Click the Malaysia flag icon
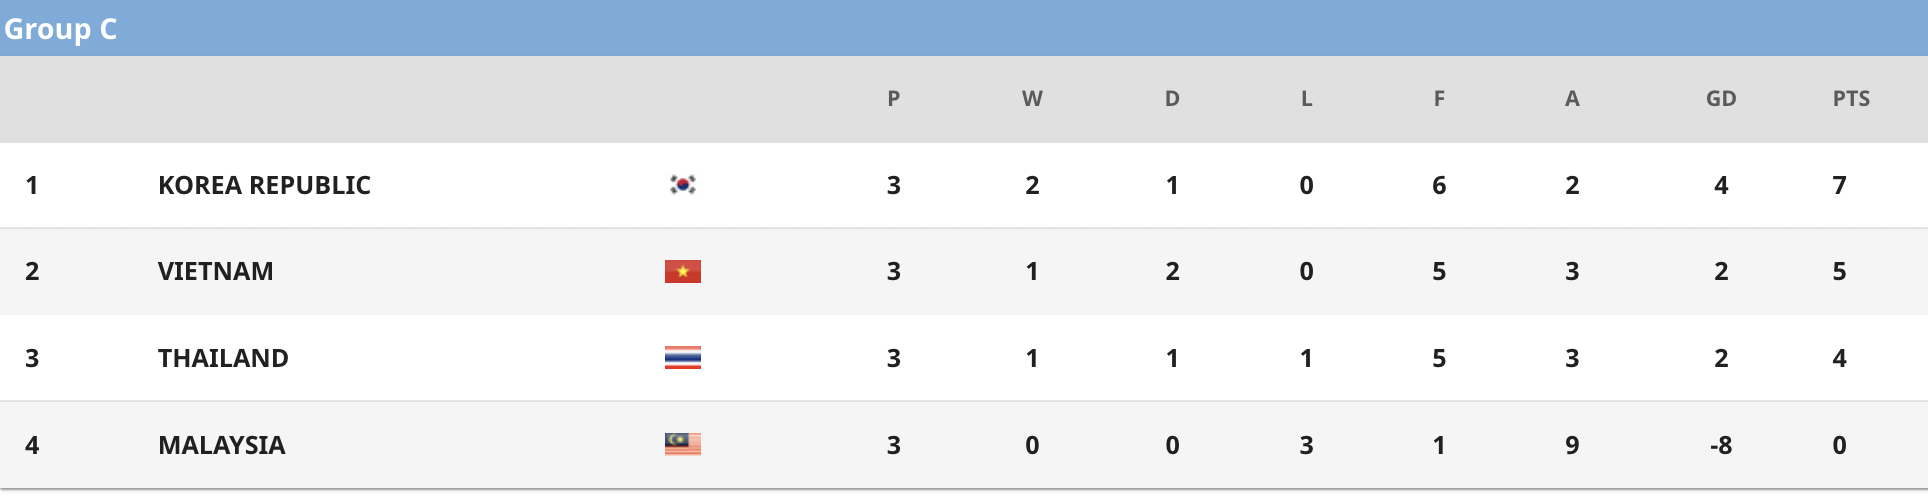The image size is (1928, 498). tap(683, 444)
